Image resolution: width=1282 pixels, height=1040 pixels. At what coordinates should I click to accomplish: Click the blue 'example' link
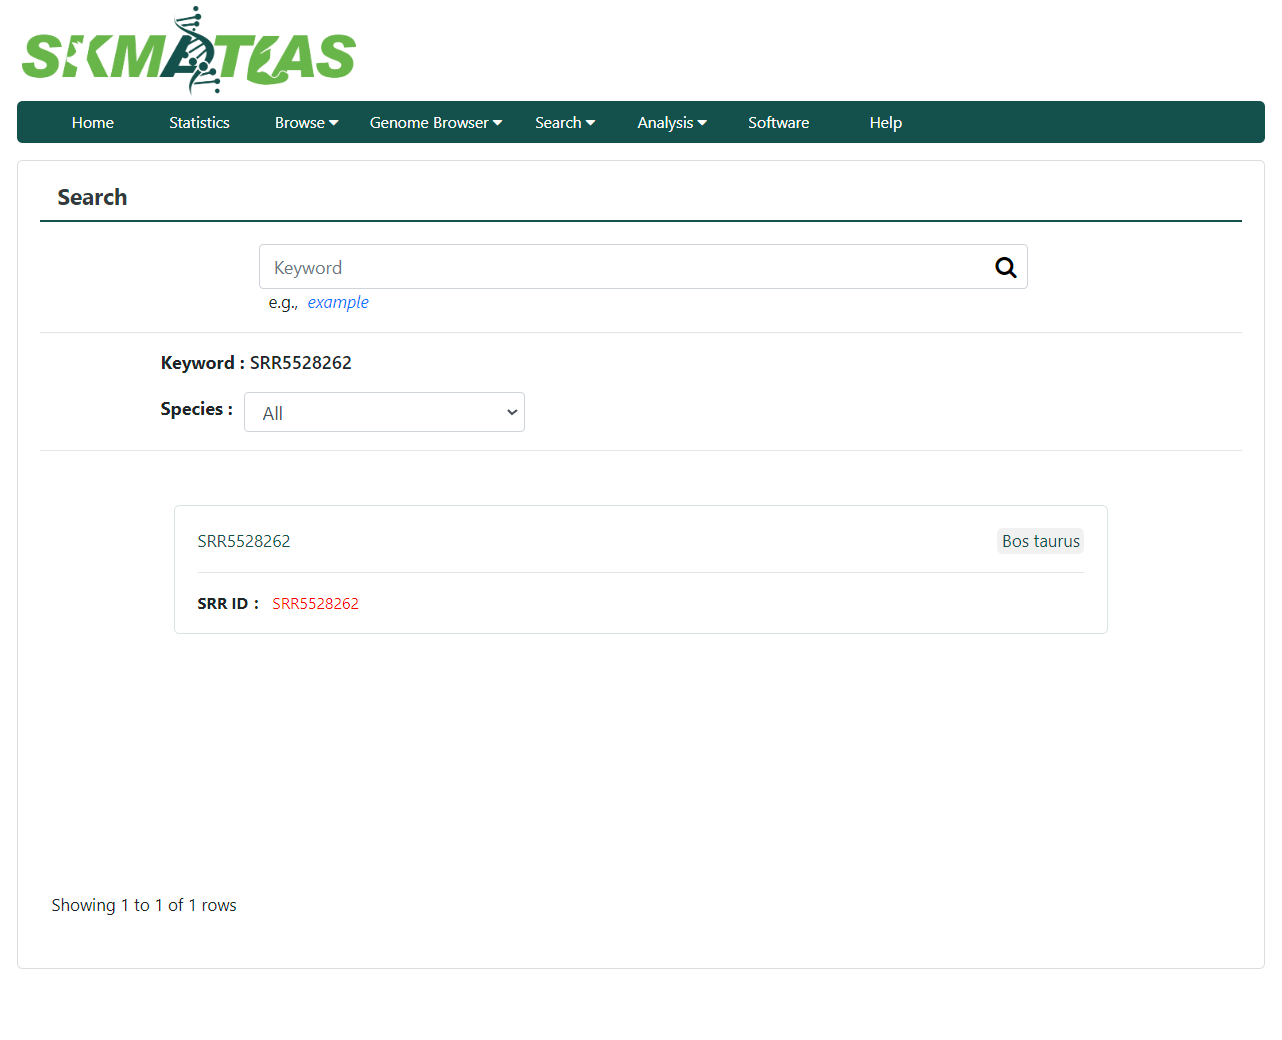point(338,302)
